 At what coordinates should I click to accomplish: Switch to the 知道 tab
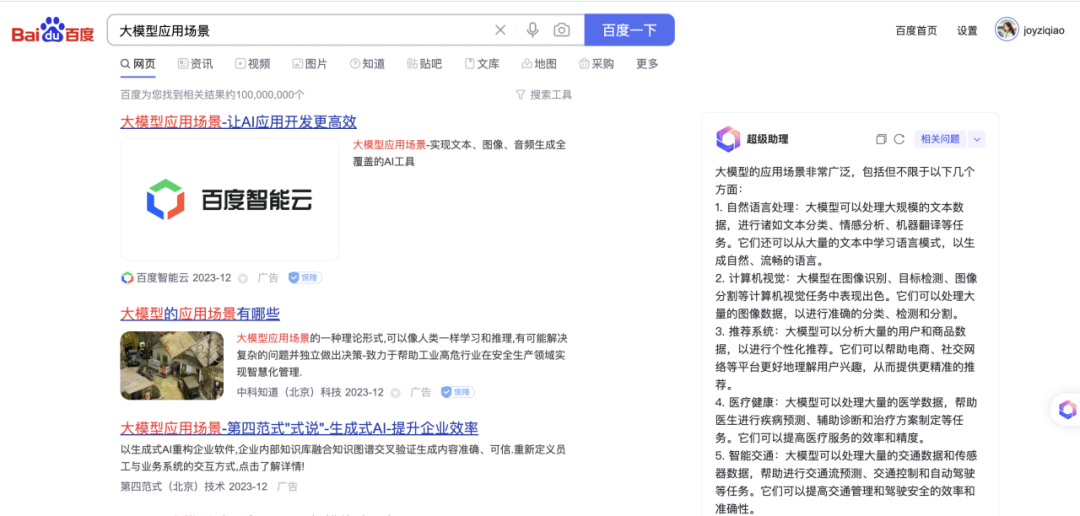pos(367,64)
